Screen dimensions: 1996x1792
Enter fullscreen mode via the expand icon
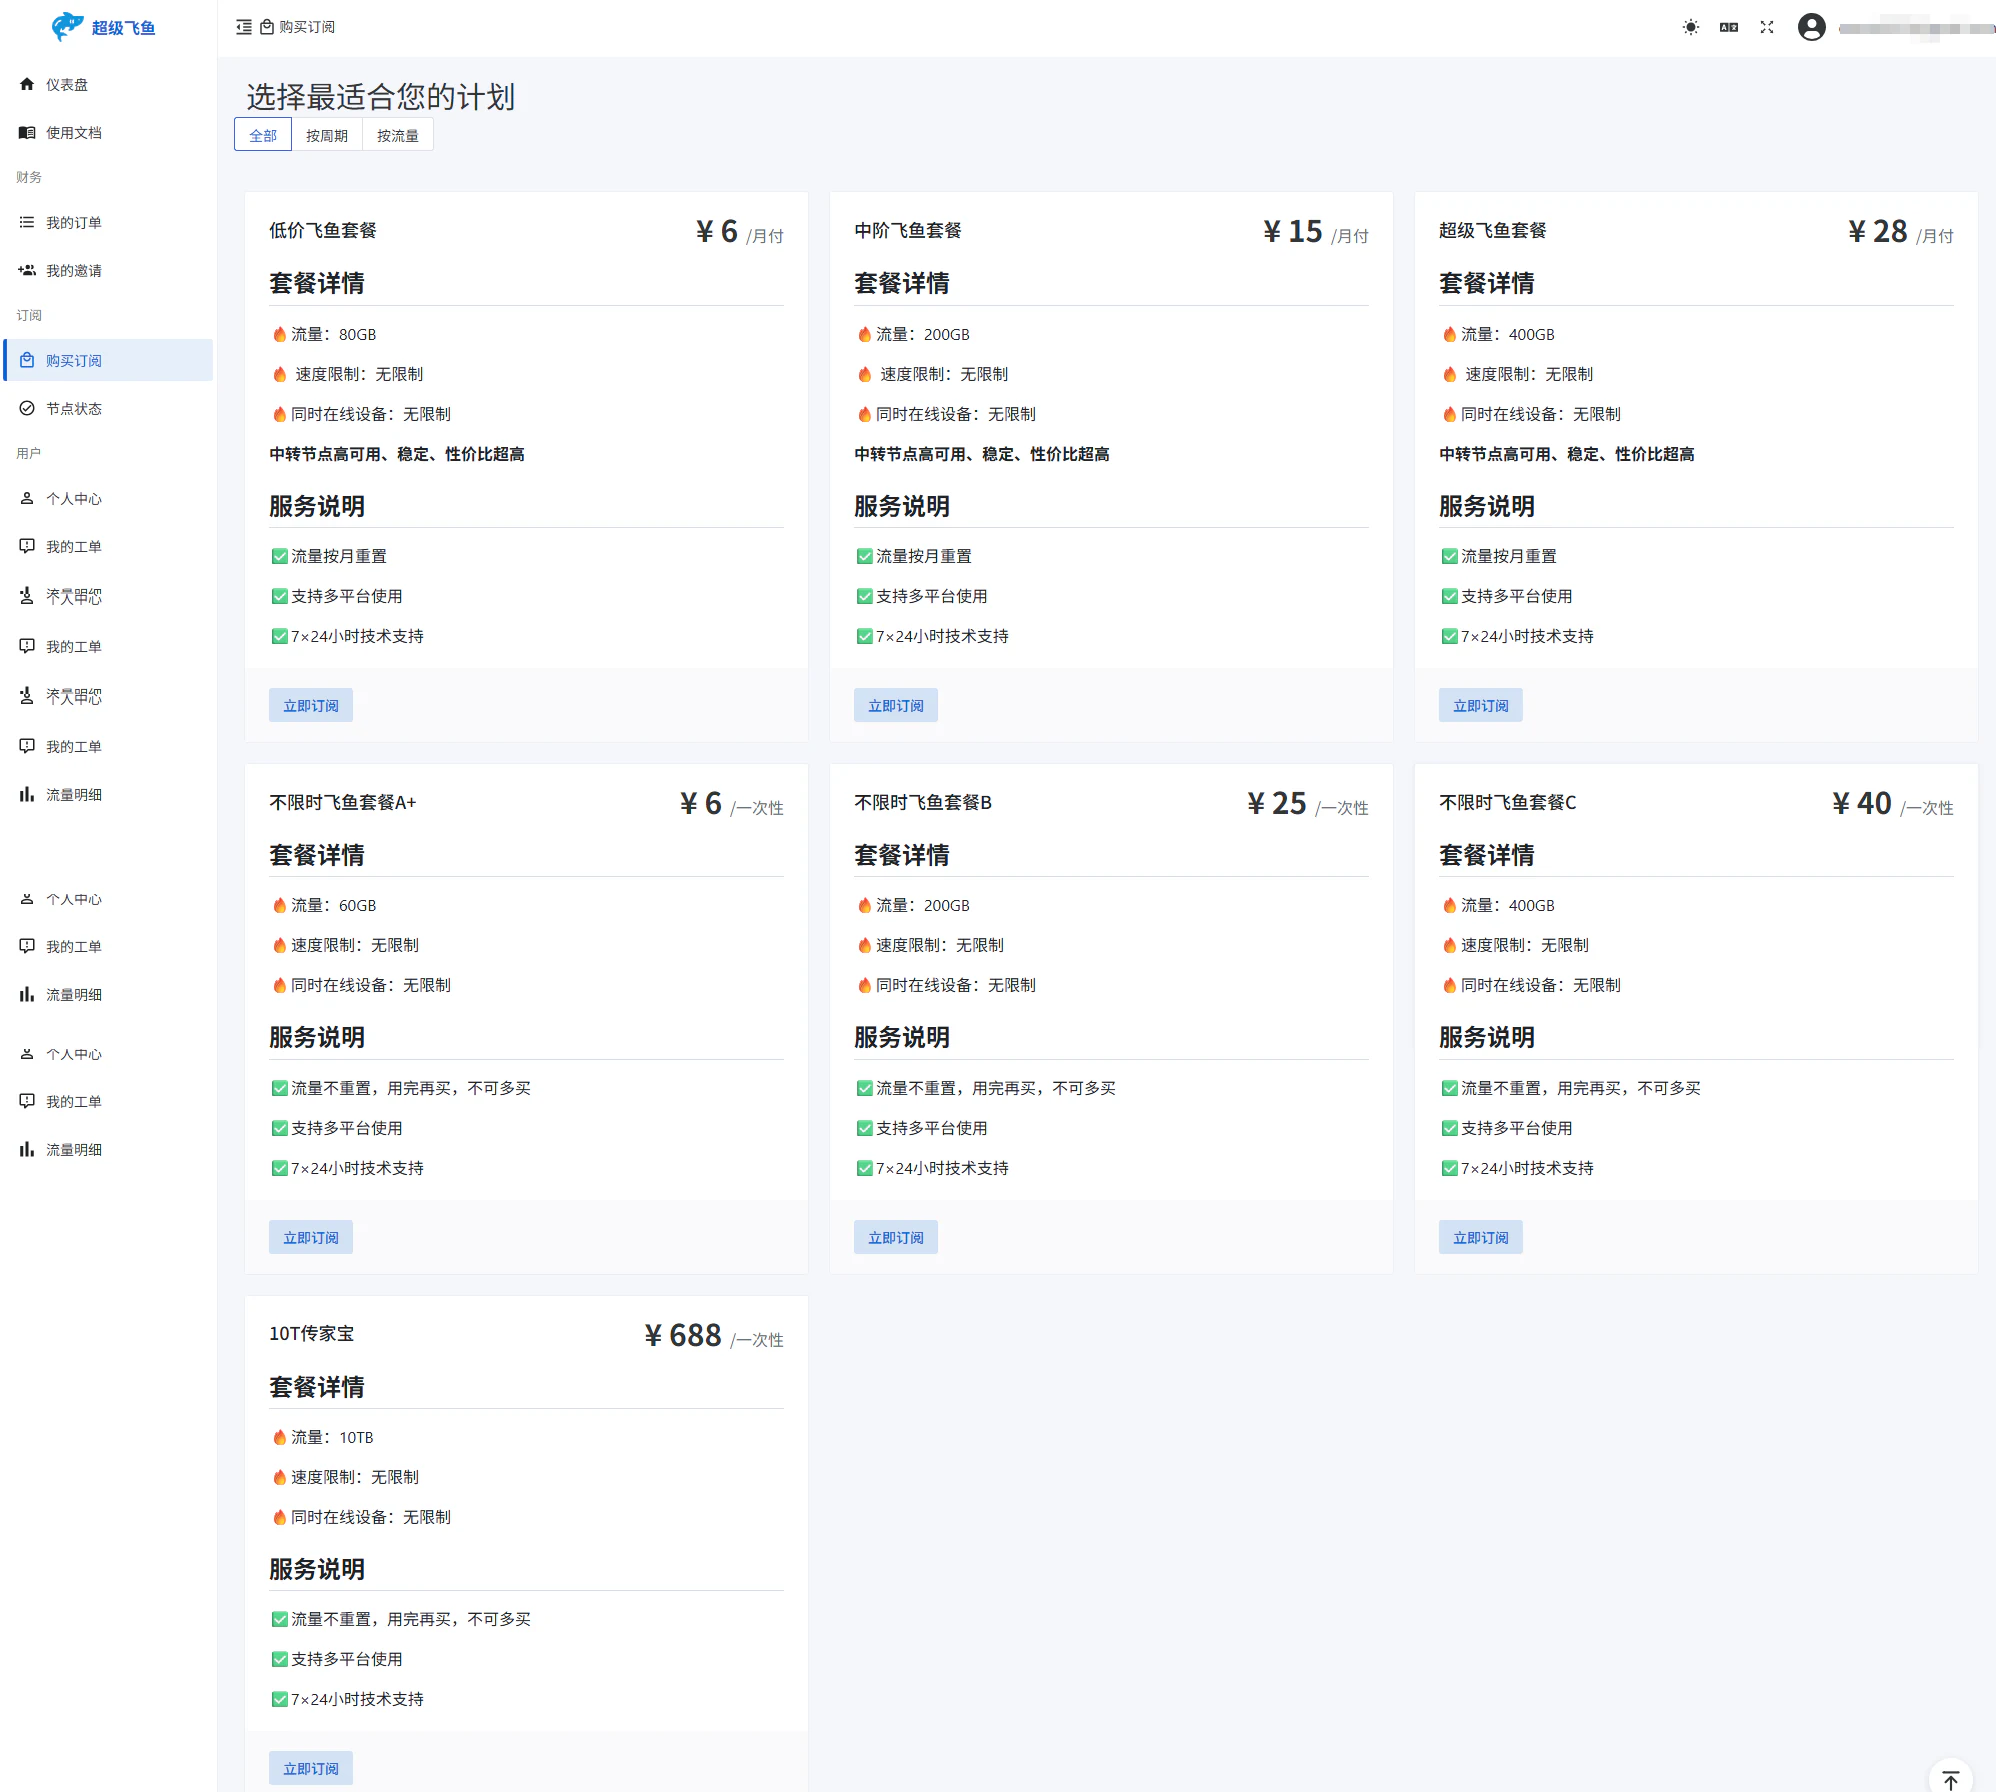[x=1767, y=27]
